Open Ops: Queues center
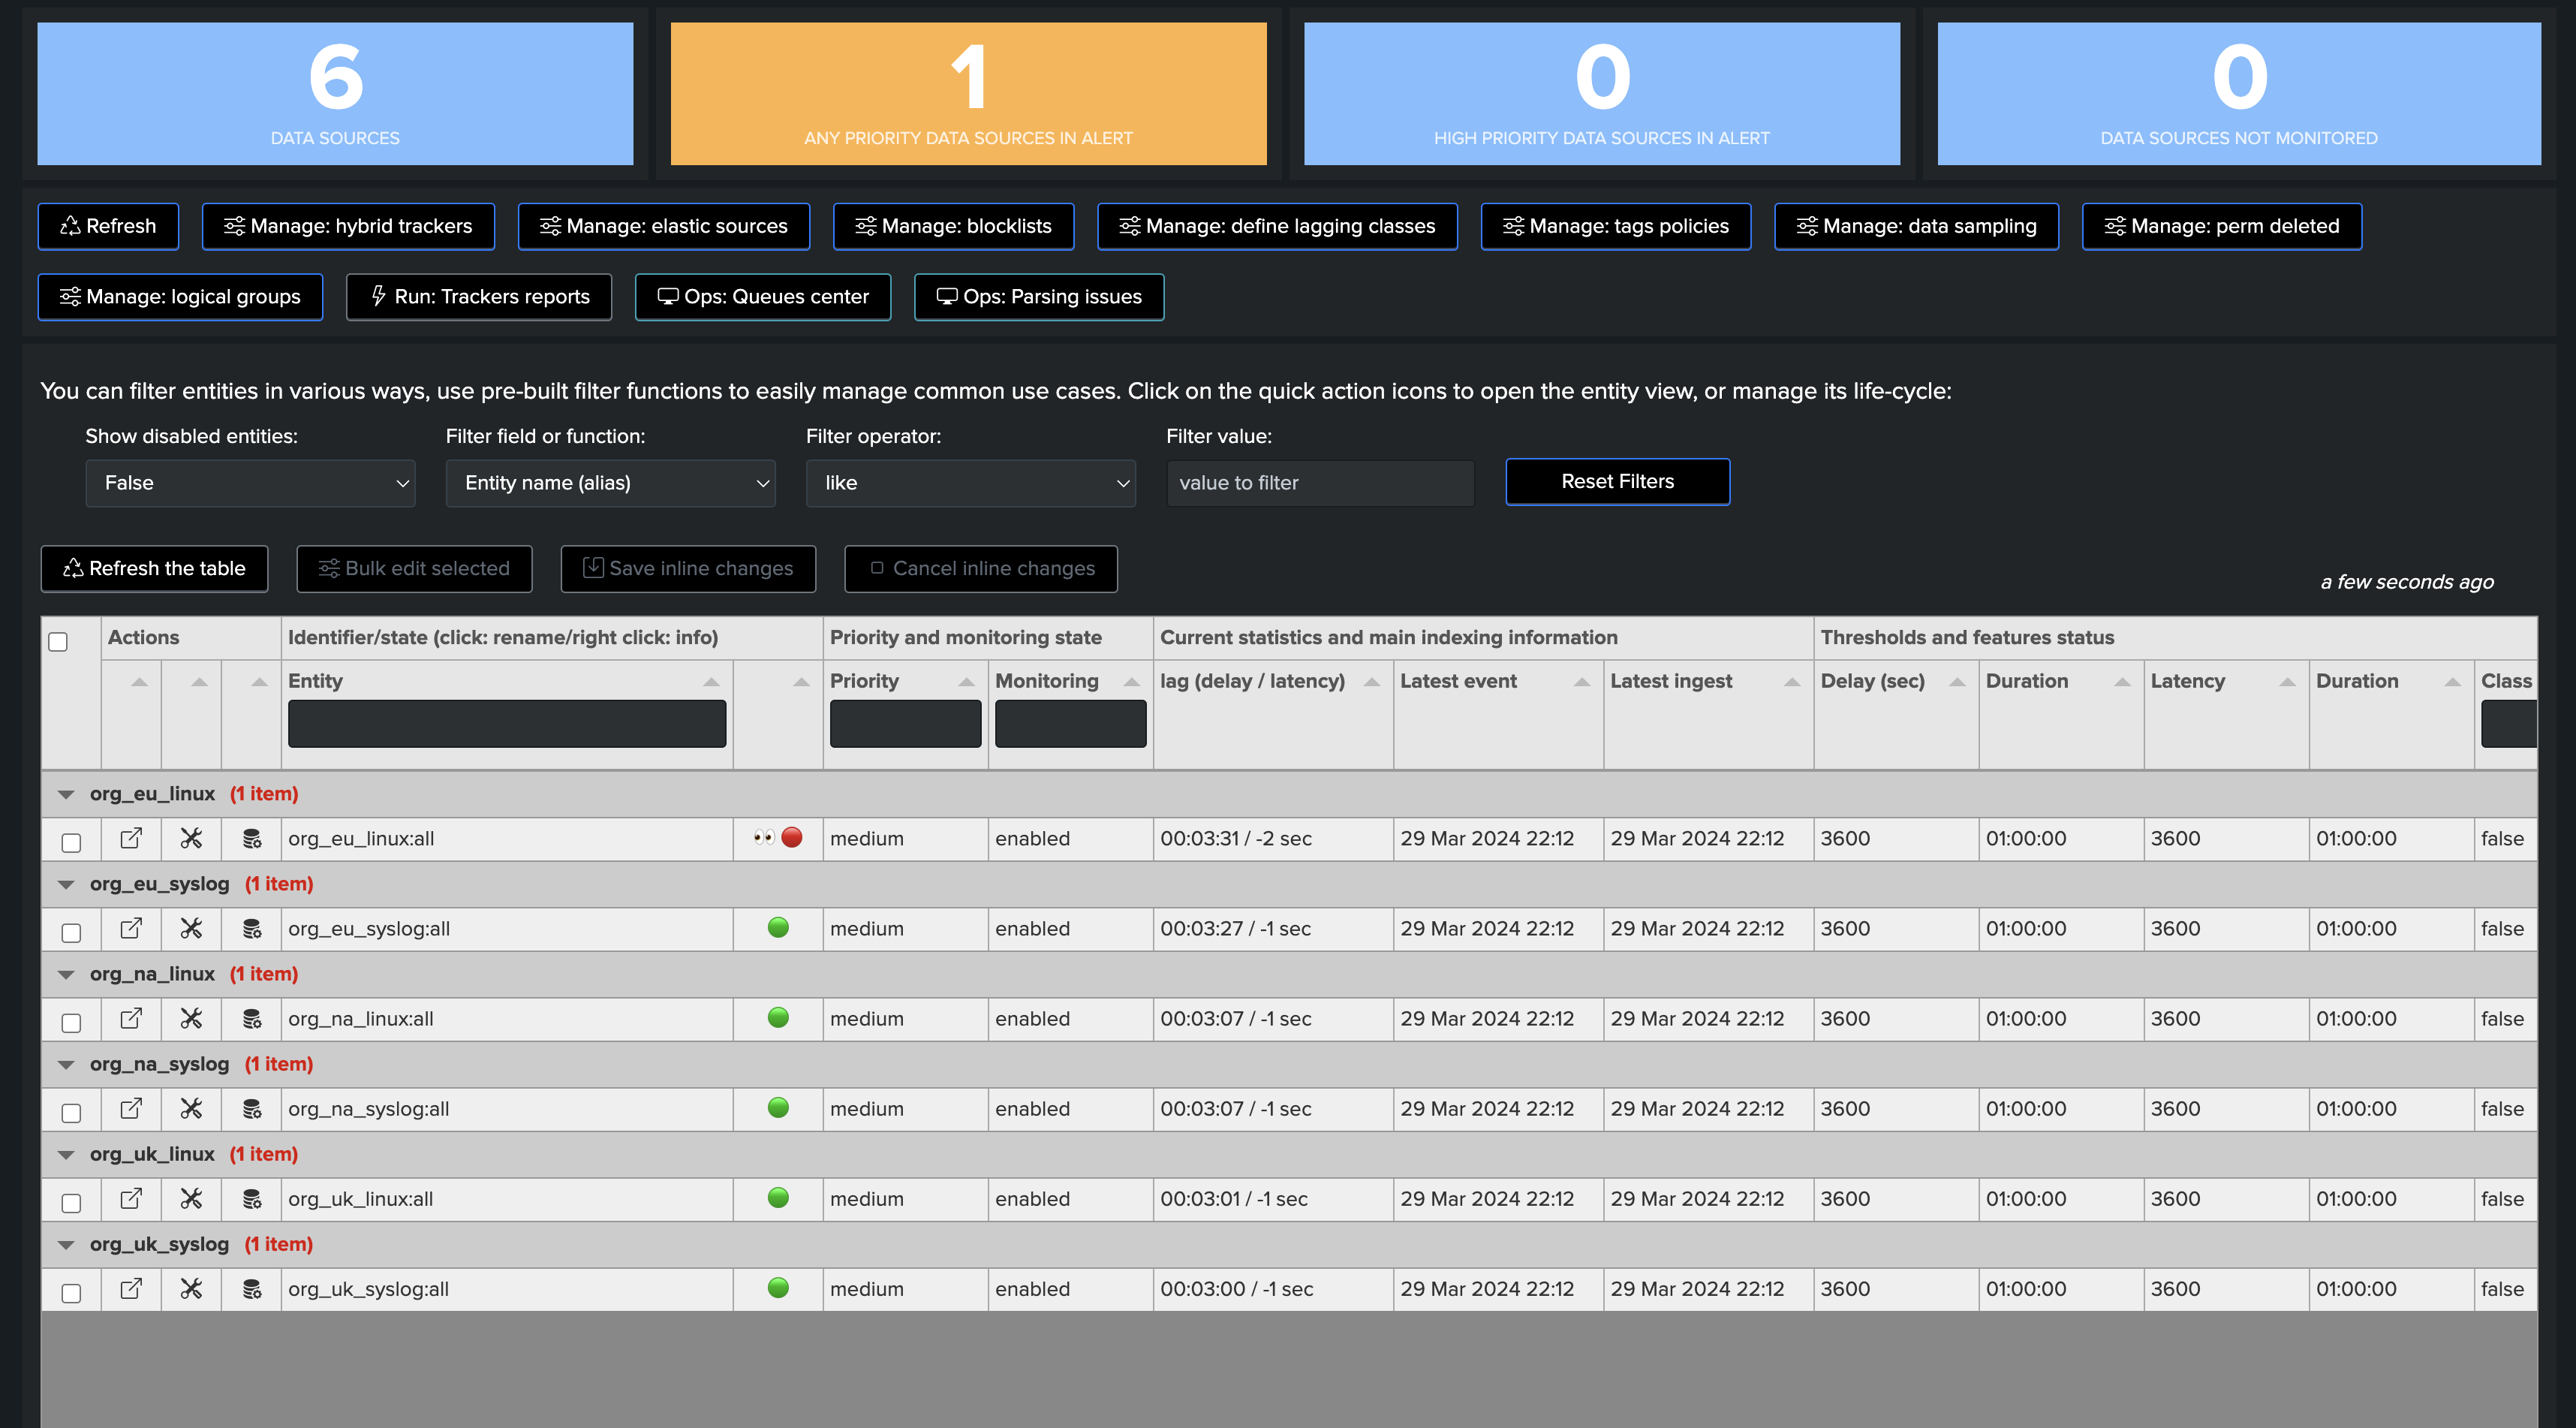Viewport: 2576px width, 1428px height. (x=762, y=297)
